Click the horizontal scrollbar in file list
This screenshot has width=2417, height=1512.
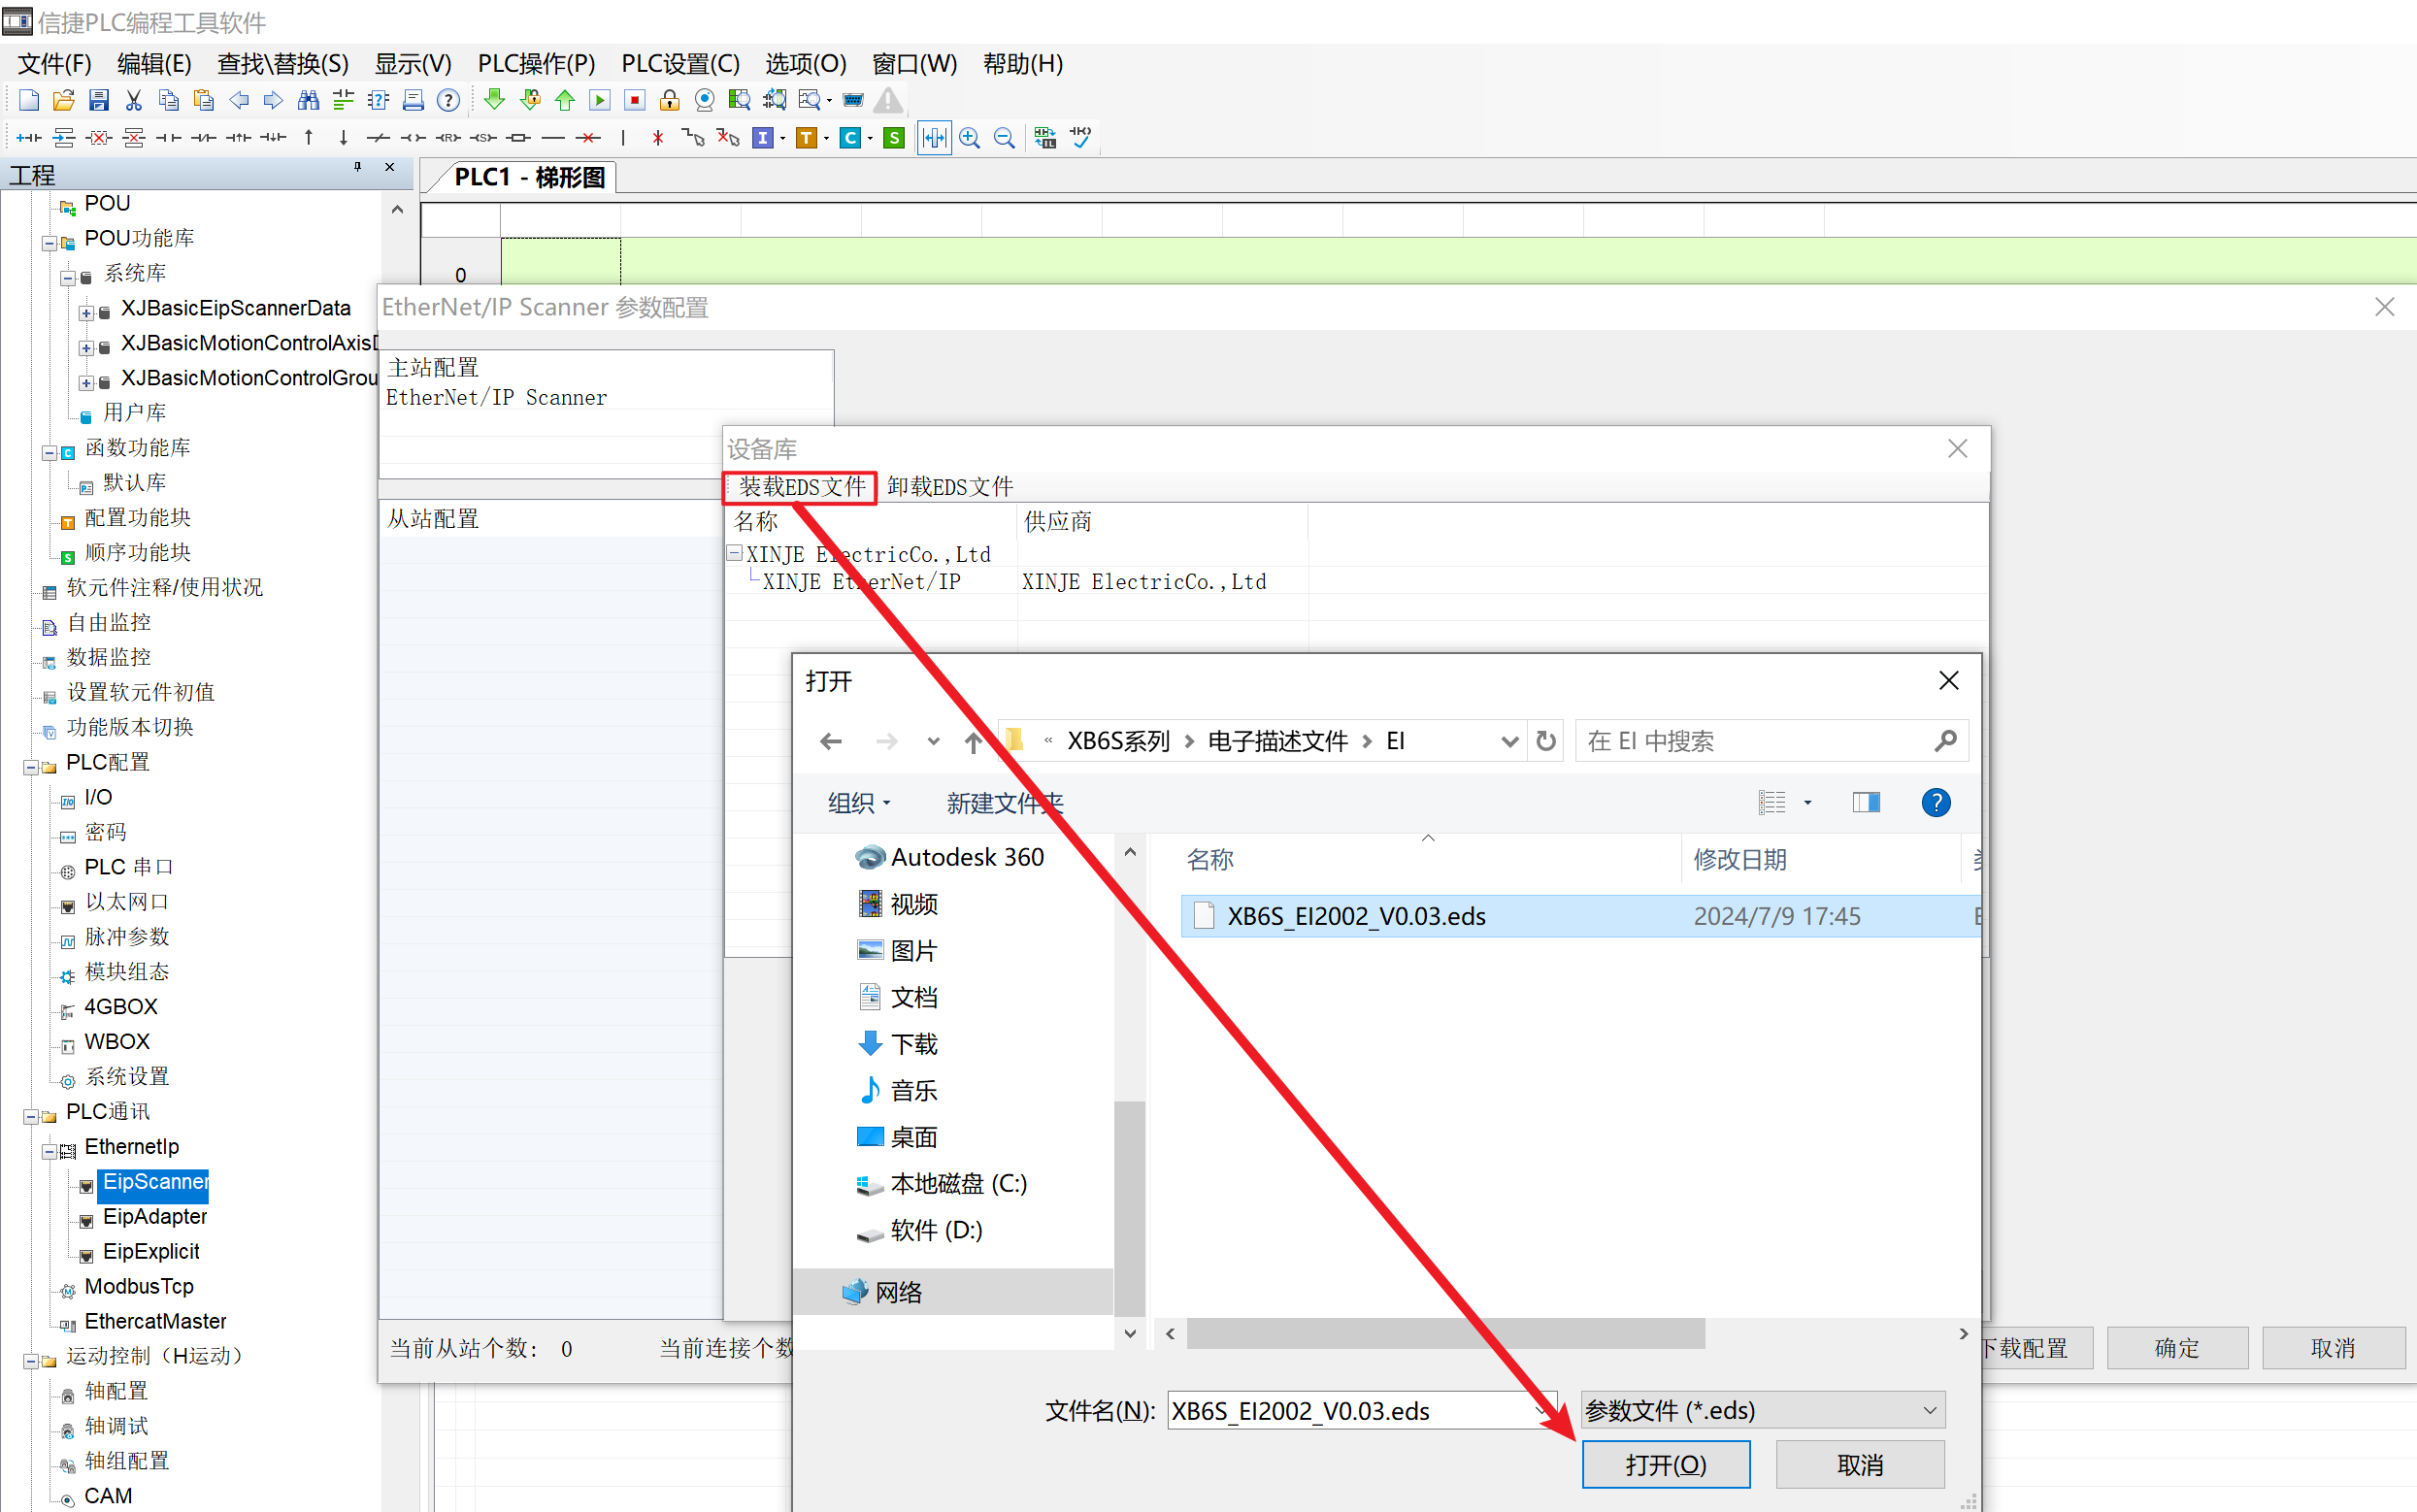point(1445,1333)
